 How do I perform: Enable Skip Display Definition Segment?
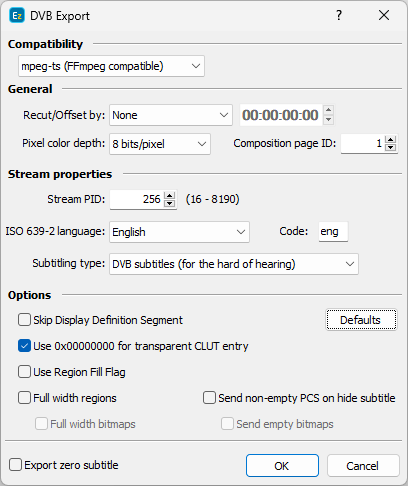click(24, 320)
